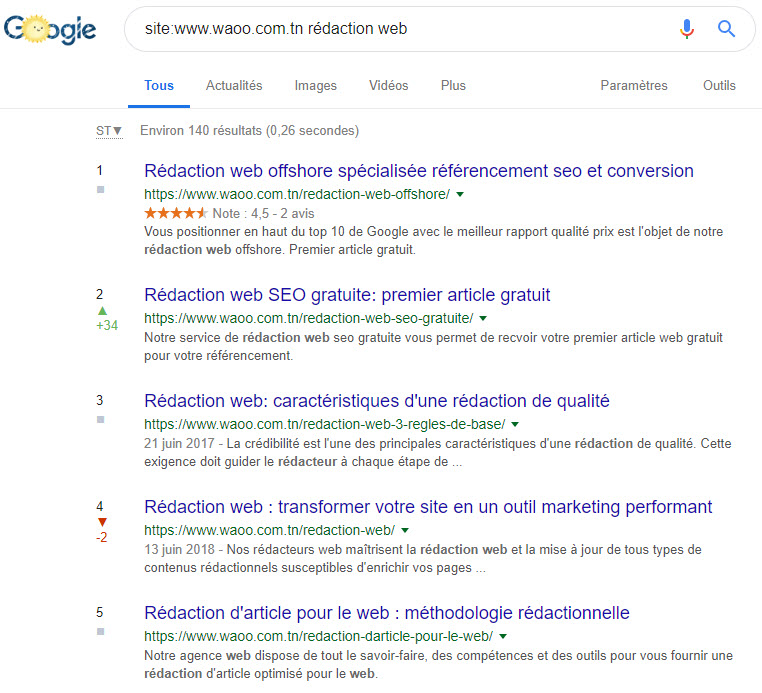Start voice search with the microphone icon

[x=686, y=29]
